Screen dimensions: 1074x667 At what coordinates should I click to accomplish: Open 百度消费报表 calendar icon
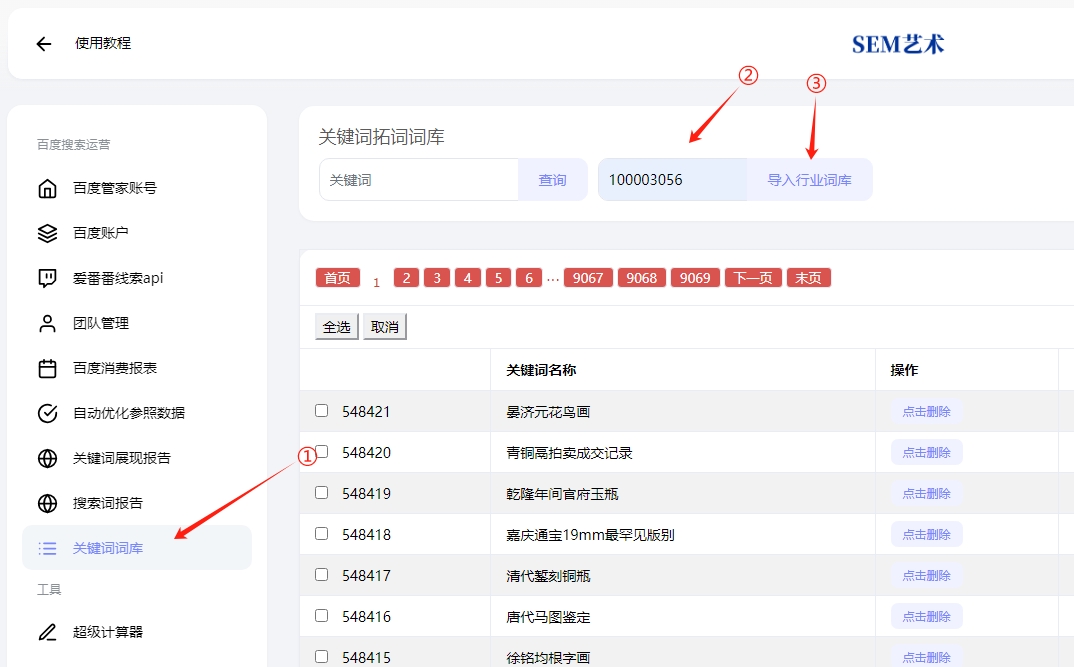tap(47, 368)
